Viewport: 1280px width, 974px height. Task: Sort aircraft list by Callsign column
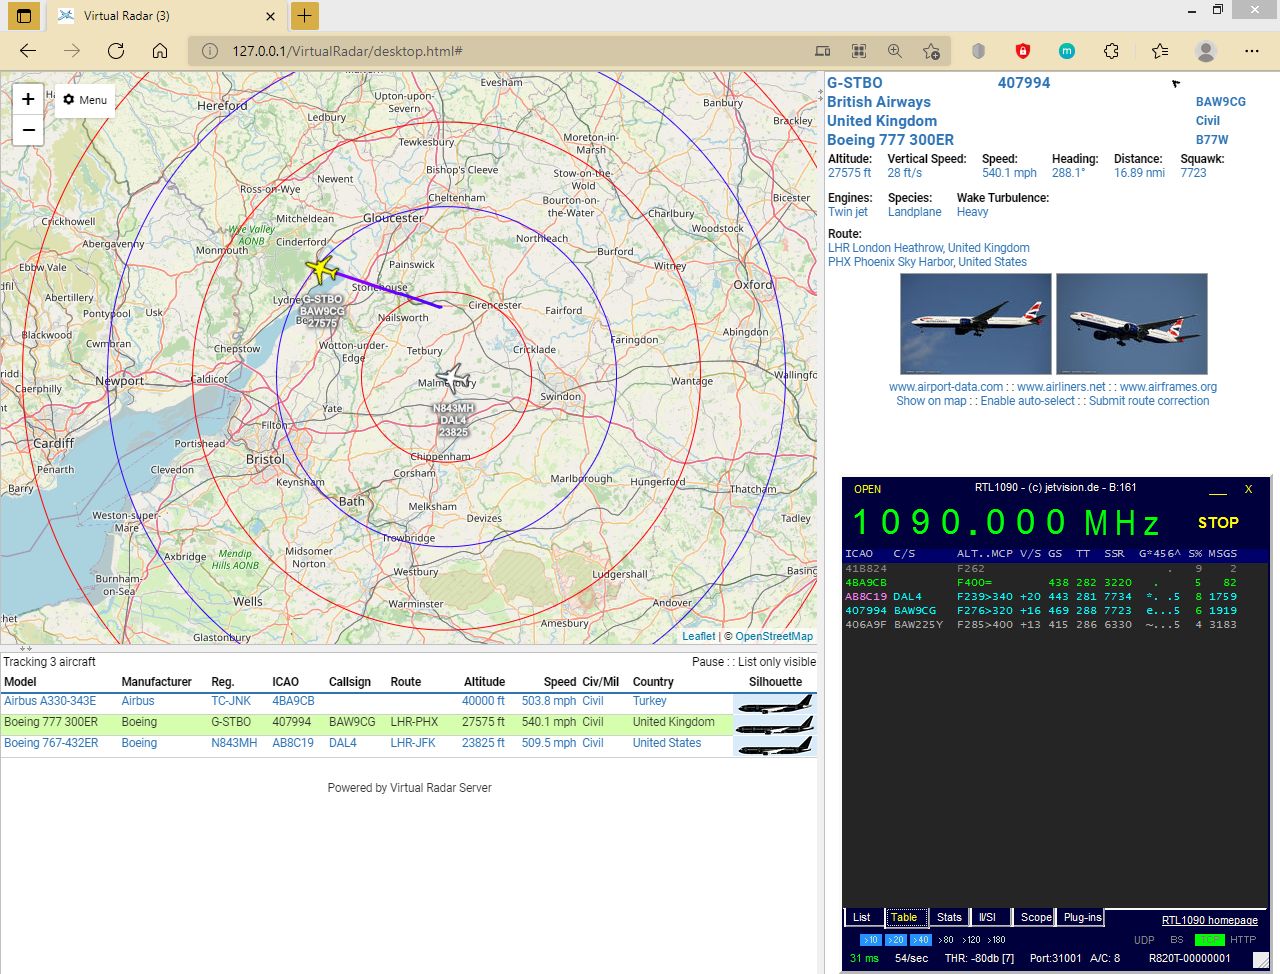click(350, 682)
